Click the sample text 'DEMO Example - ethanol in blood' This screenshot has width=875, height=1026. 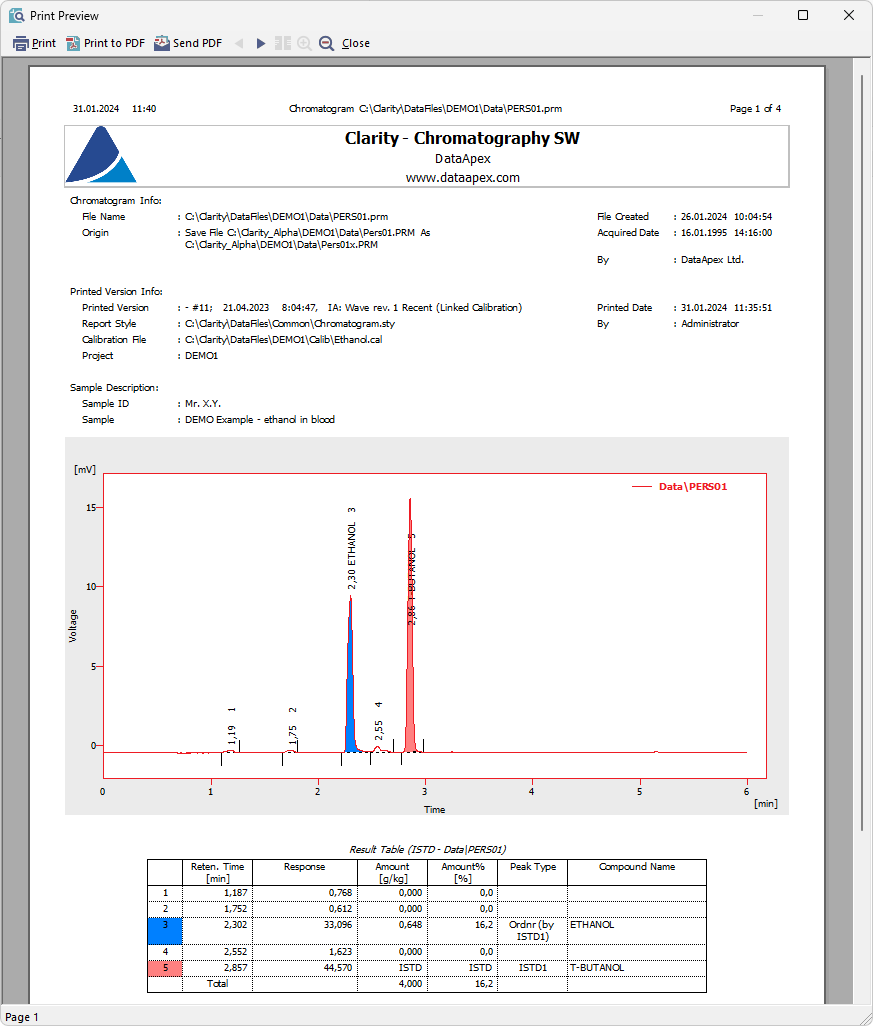(x=260, y=420)
